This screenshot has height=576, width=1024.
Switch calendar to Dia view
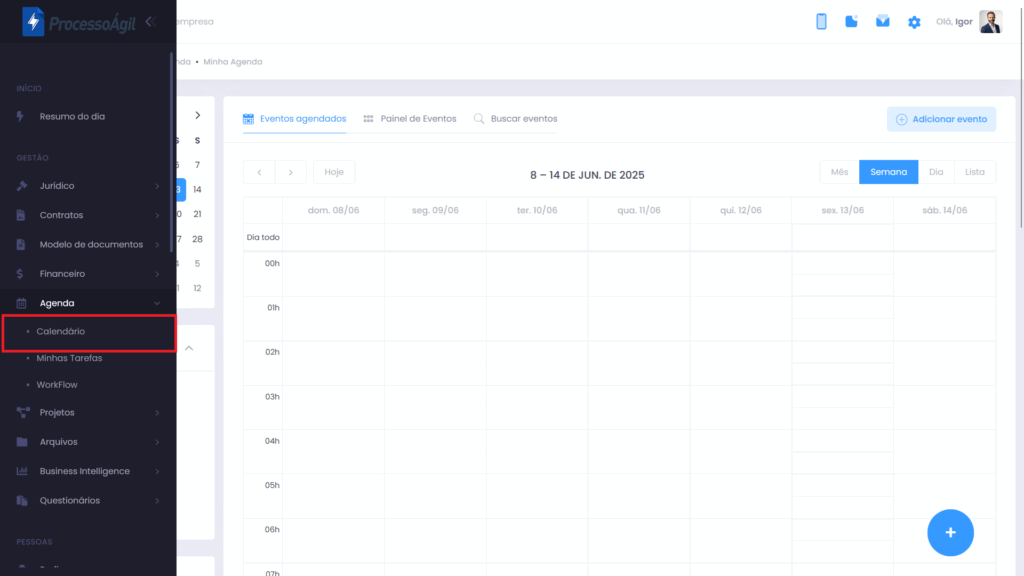click(x=936, y=172)
